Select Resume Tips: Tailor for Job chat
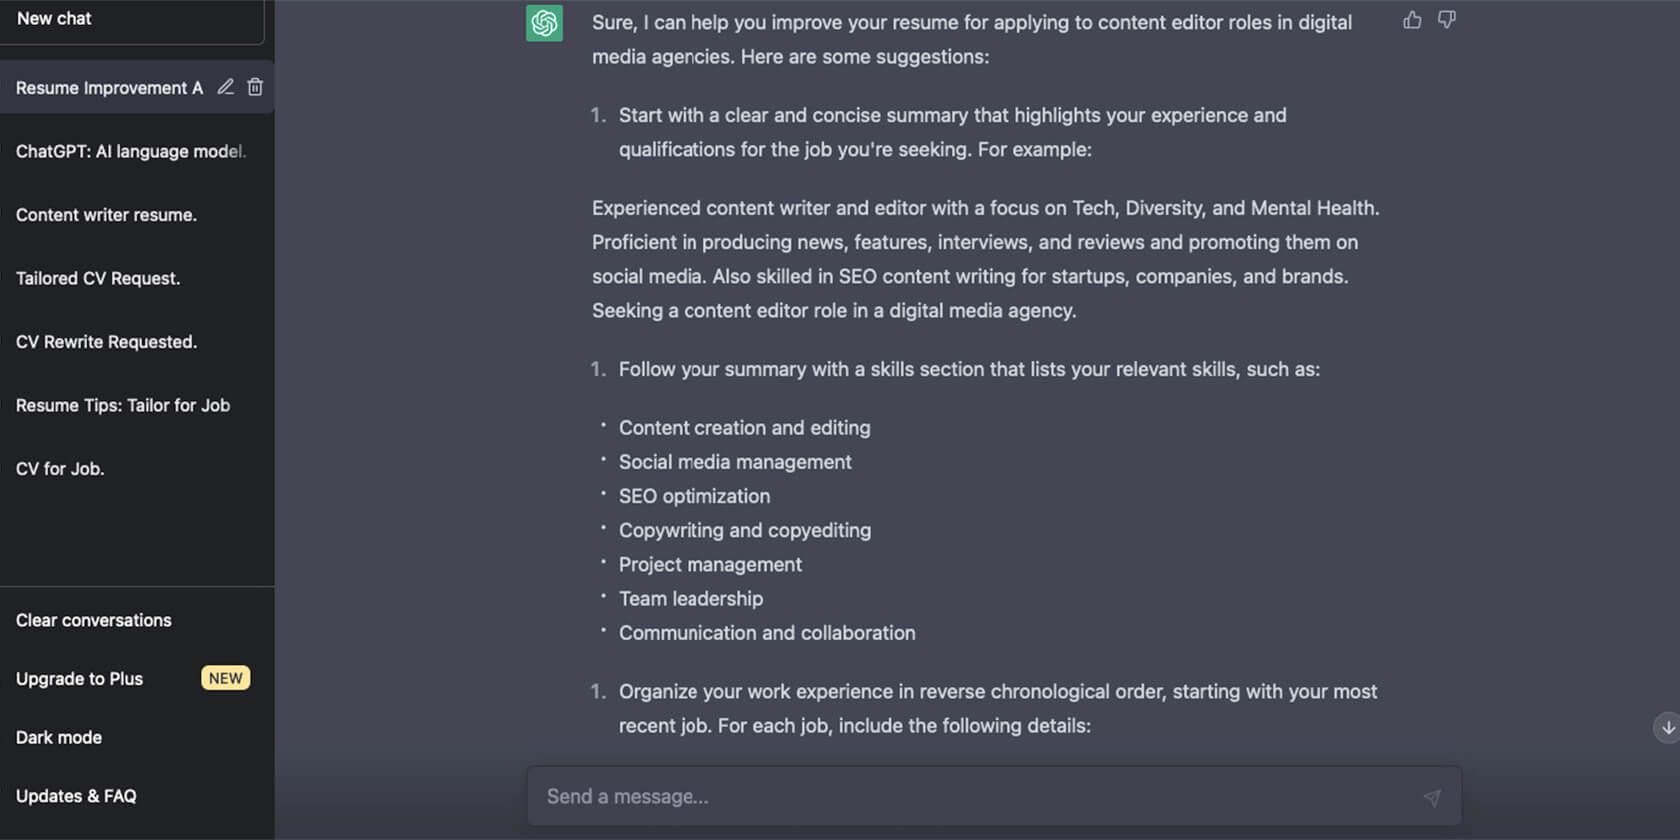The width and height of the screenshot is (1680, 840). [122, 405]
